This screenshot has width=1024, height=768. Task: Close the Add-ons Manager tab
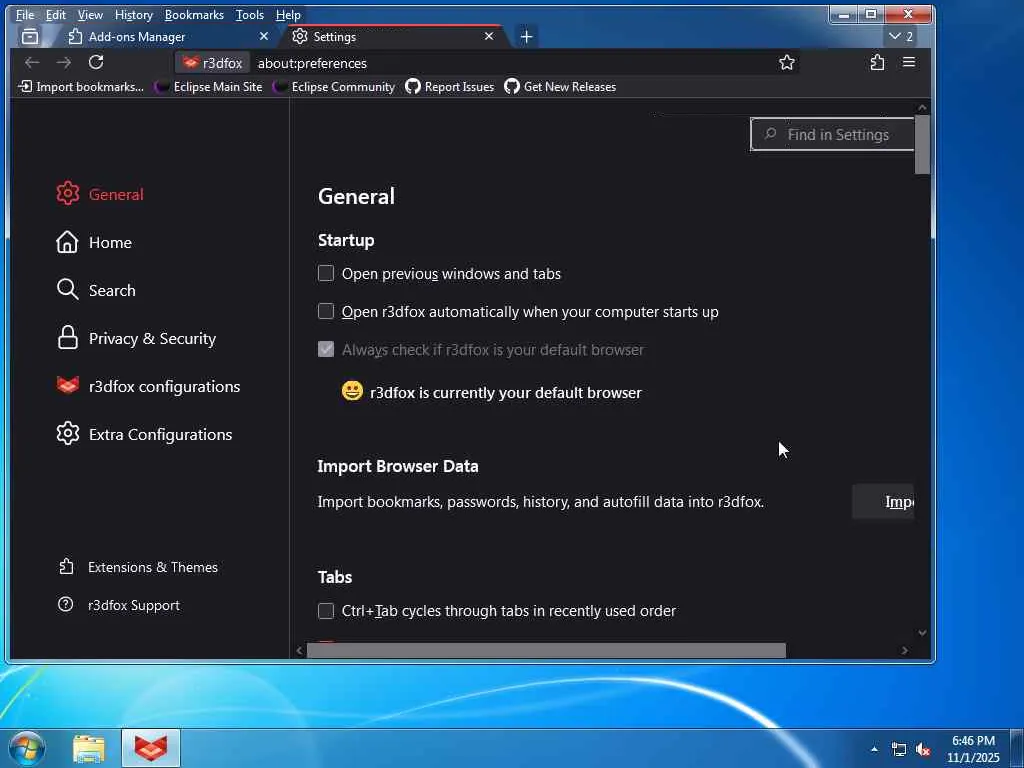[x=264, y=37]
